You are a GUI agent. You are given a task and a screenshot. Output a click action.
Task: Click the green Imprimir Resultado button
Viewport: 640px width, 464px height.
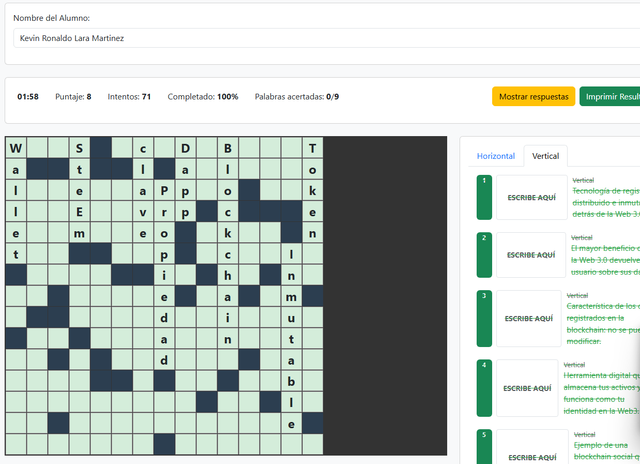(x=610, y=97)
